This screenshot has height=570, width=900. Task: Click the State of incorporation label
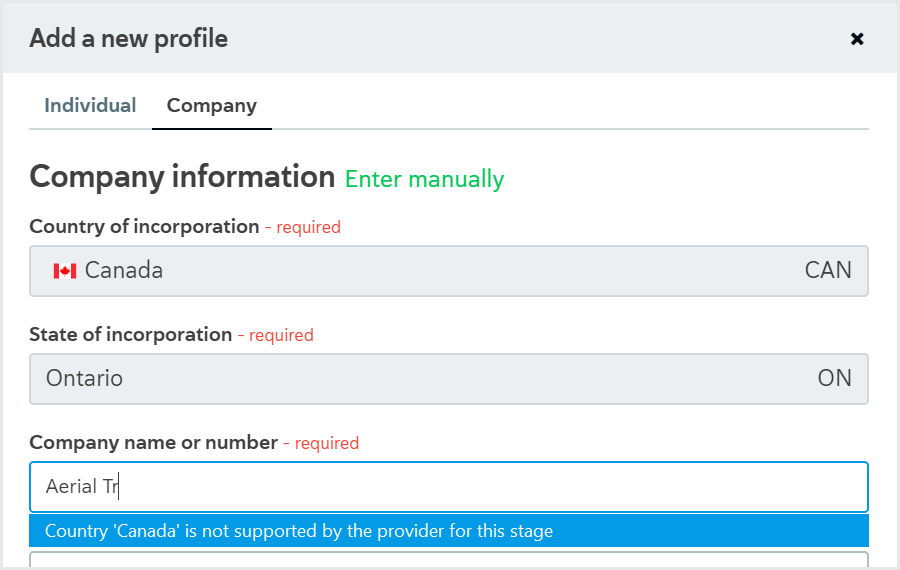(x=130, y=335)
